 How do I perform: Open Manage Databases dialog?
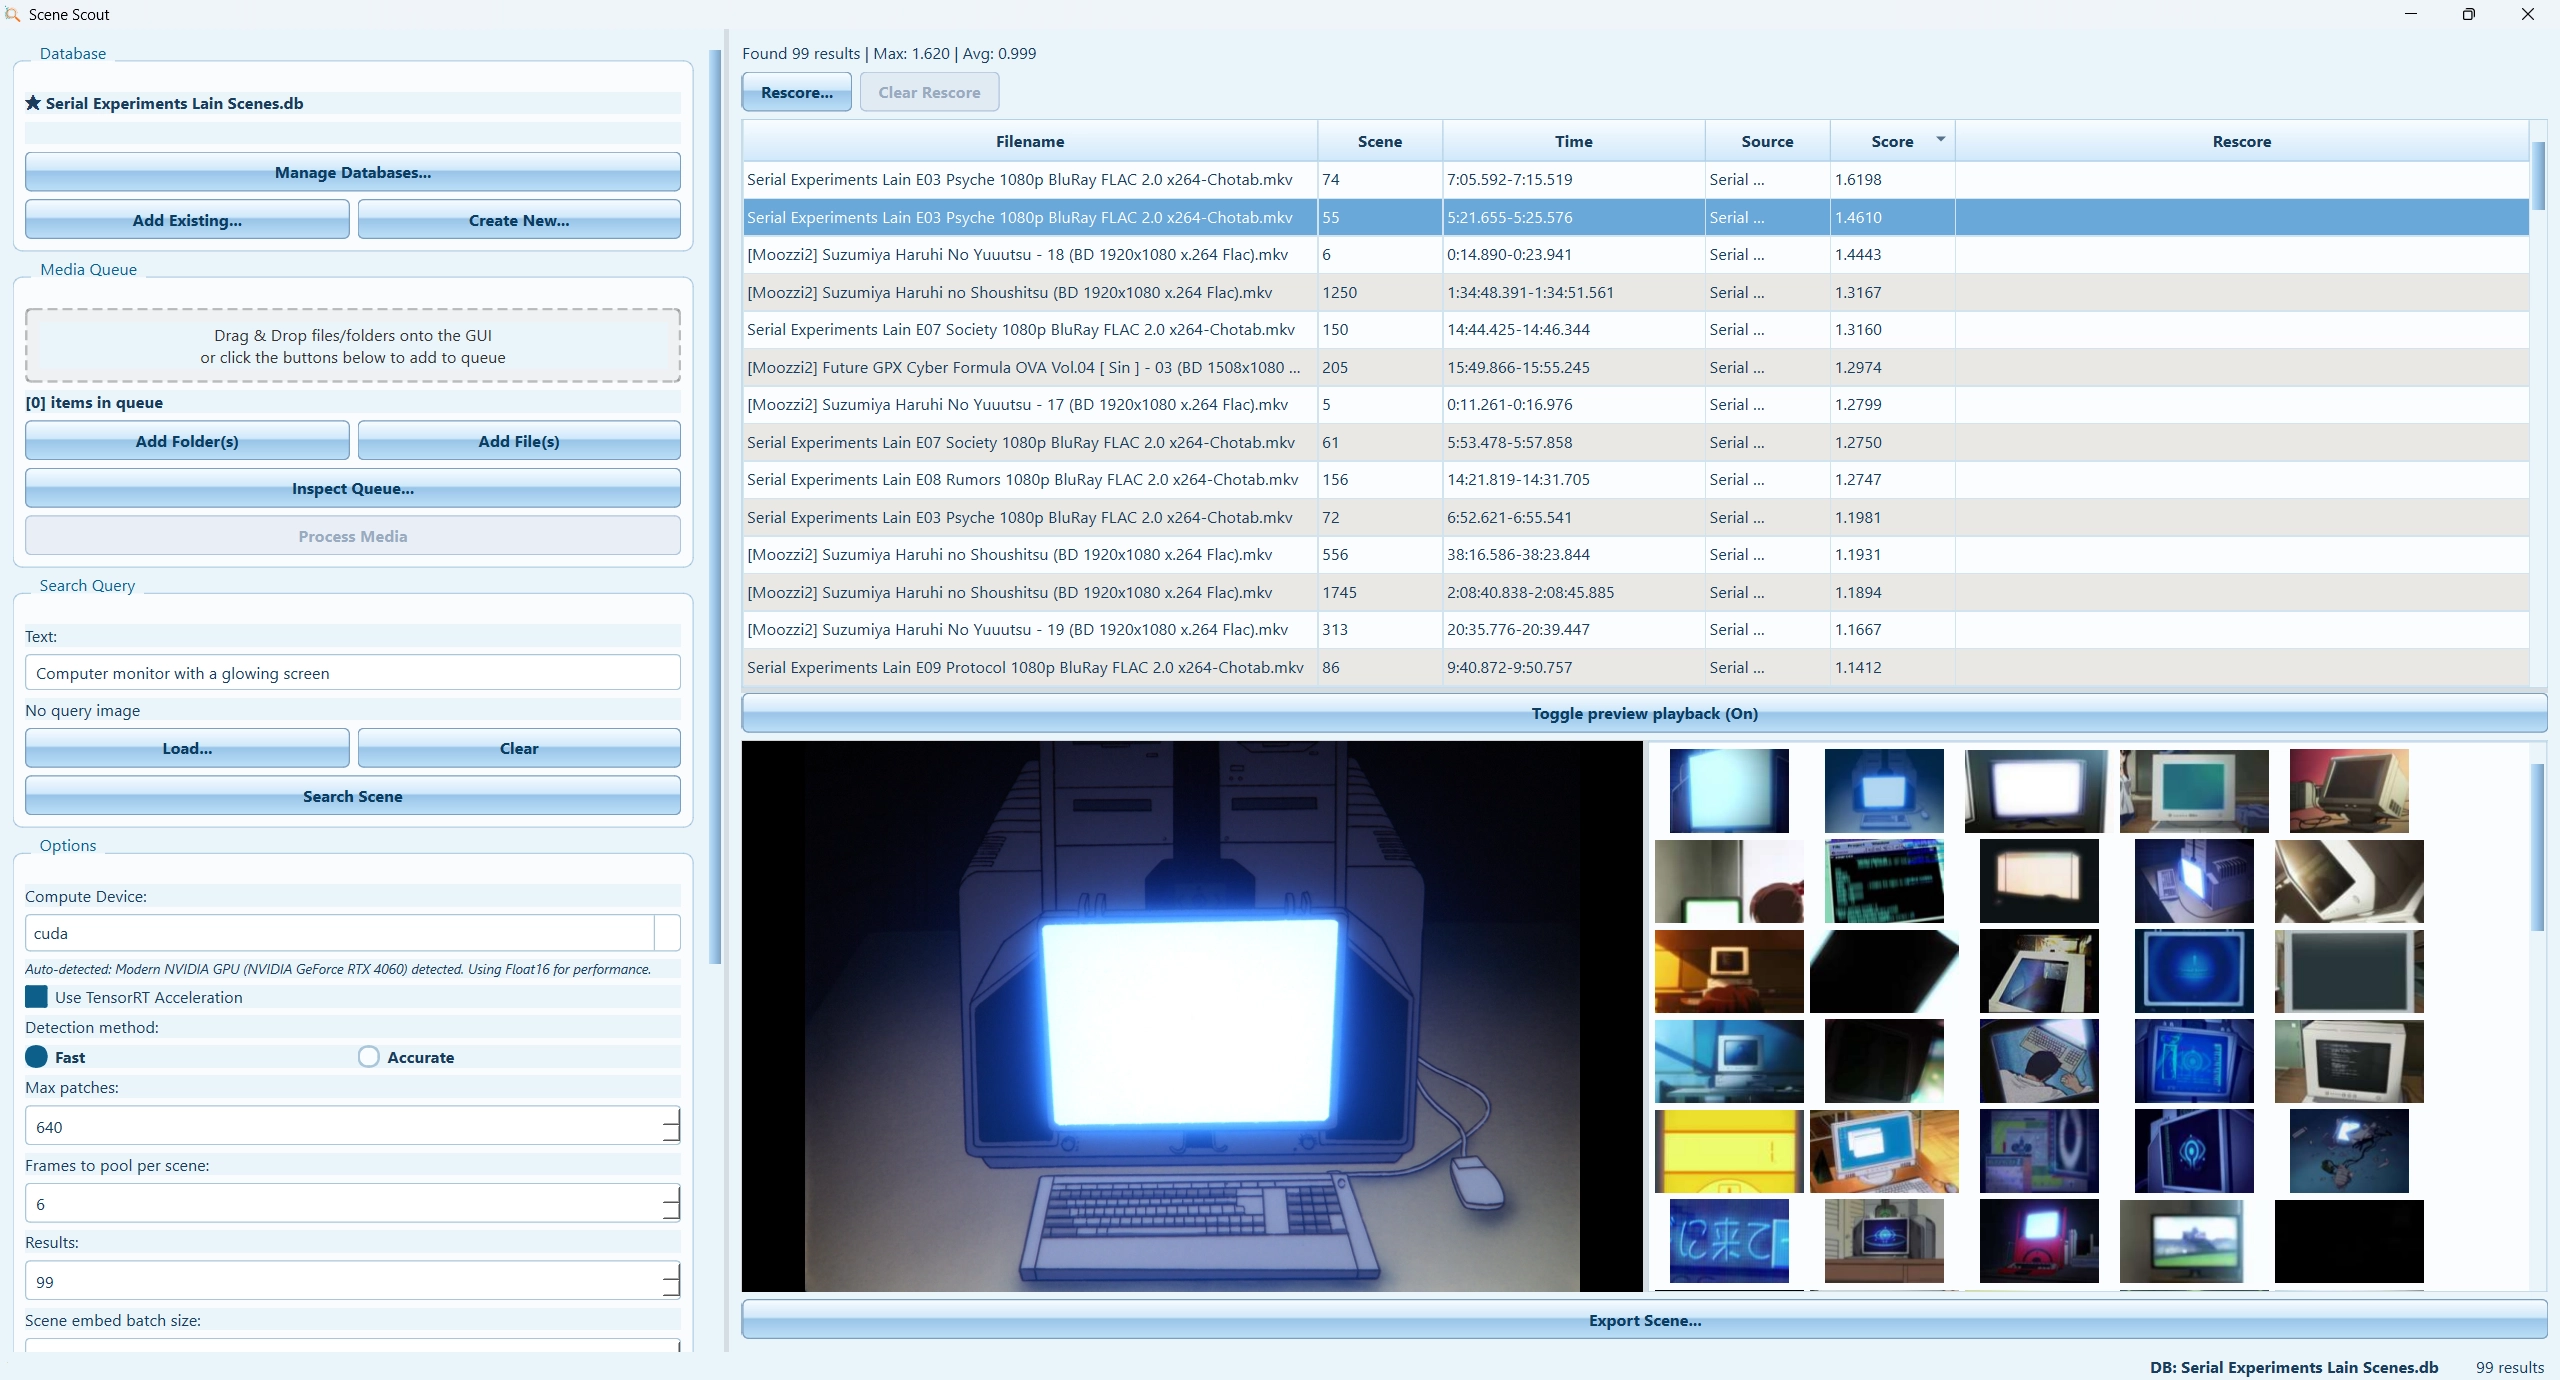353,172
